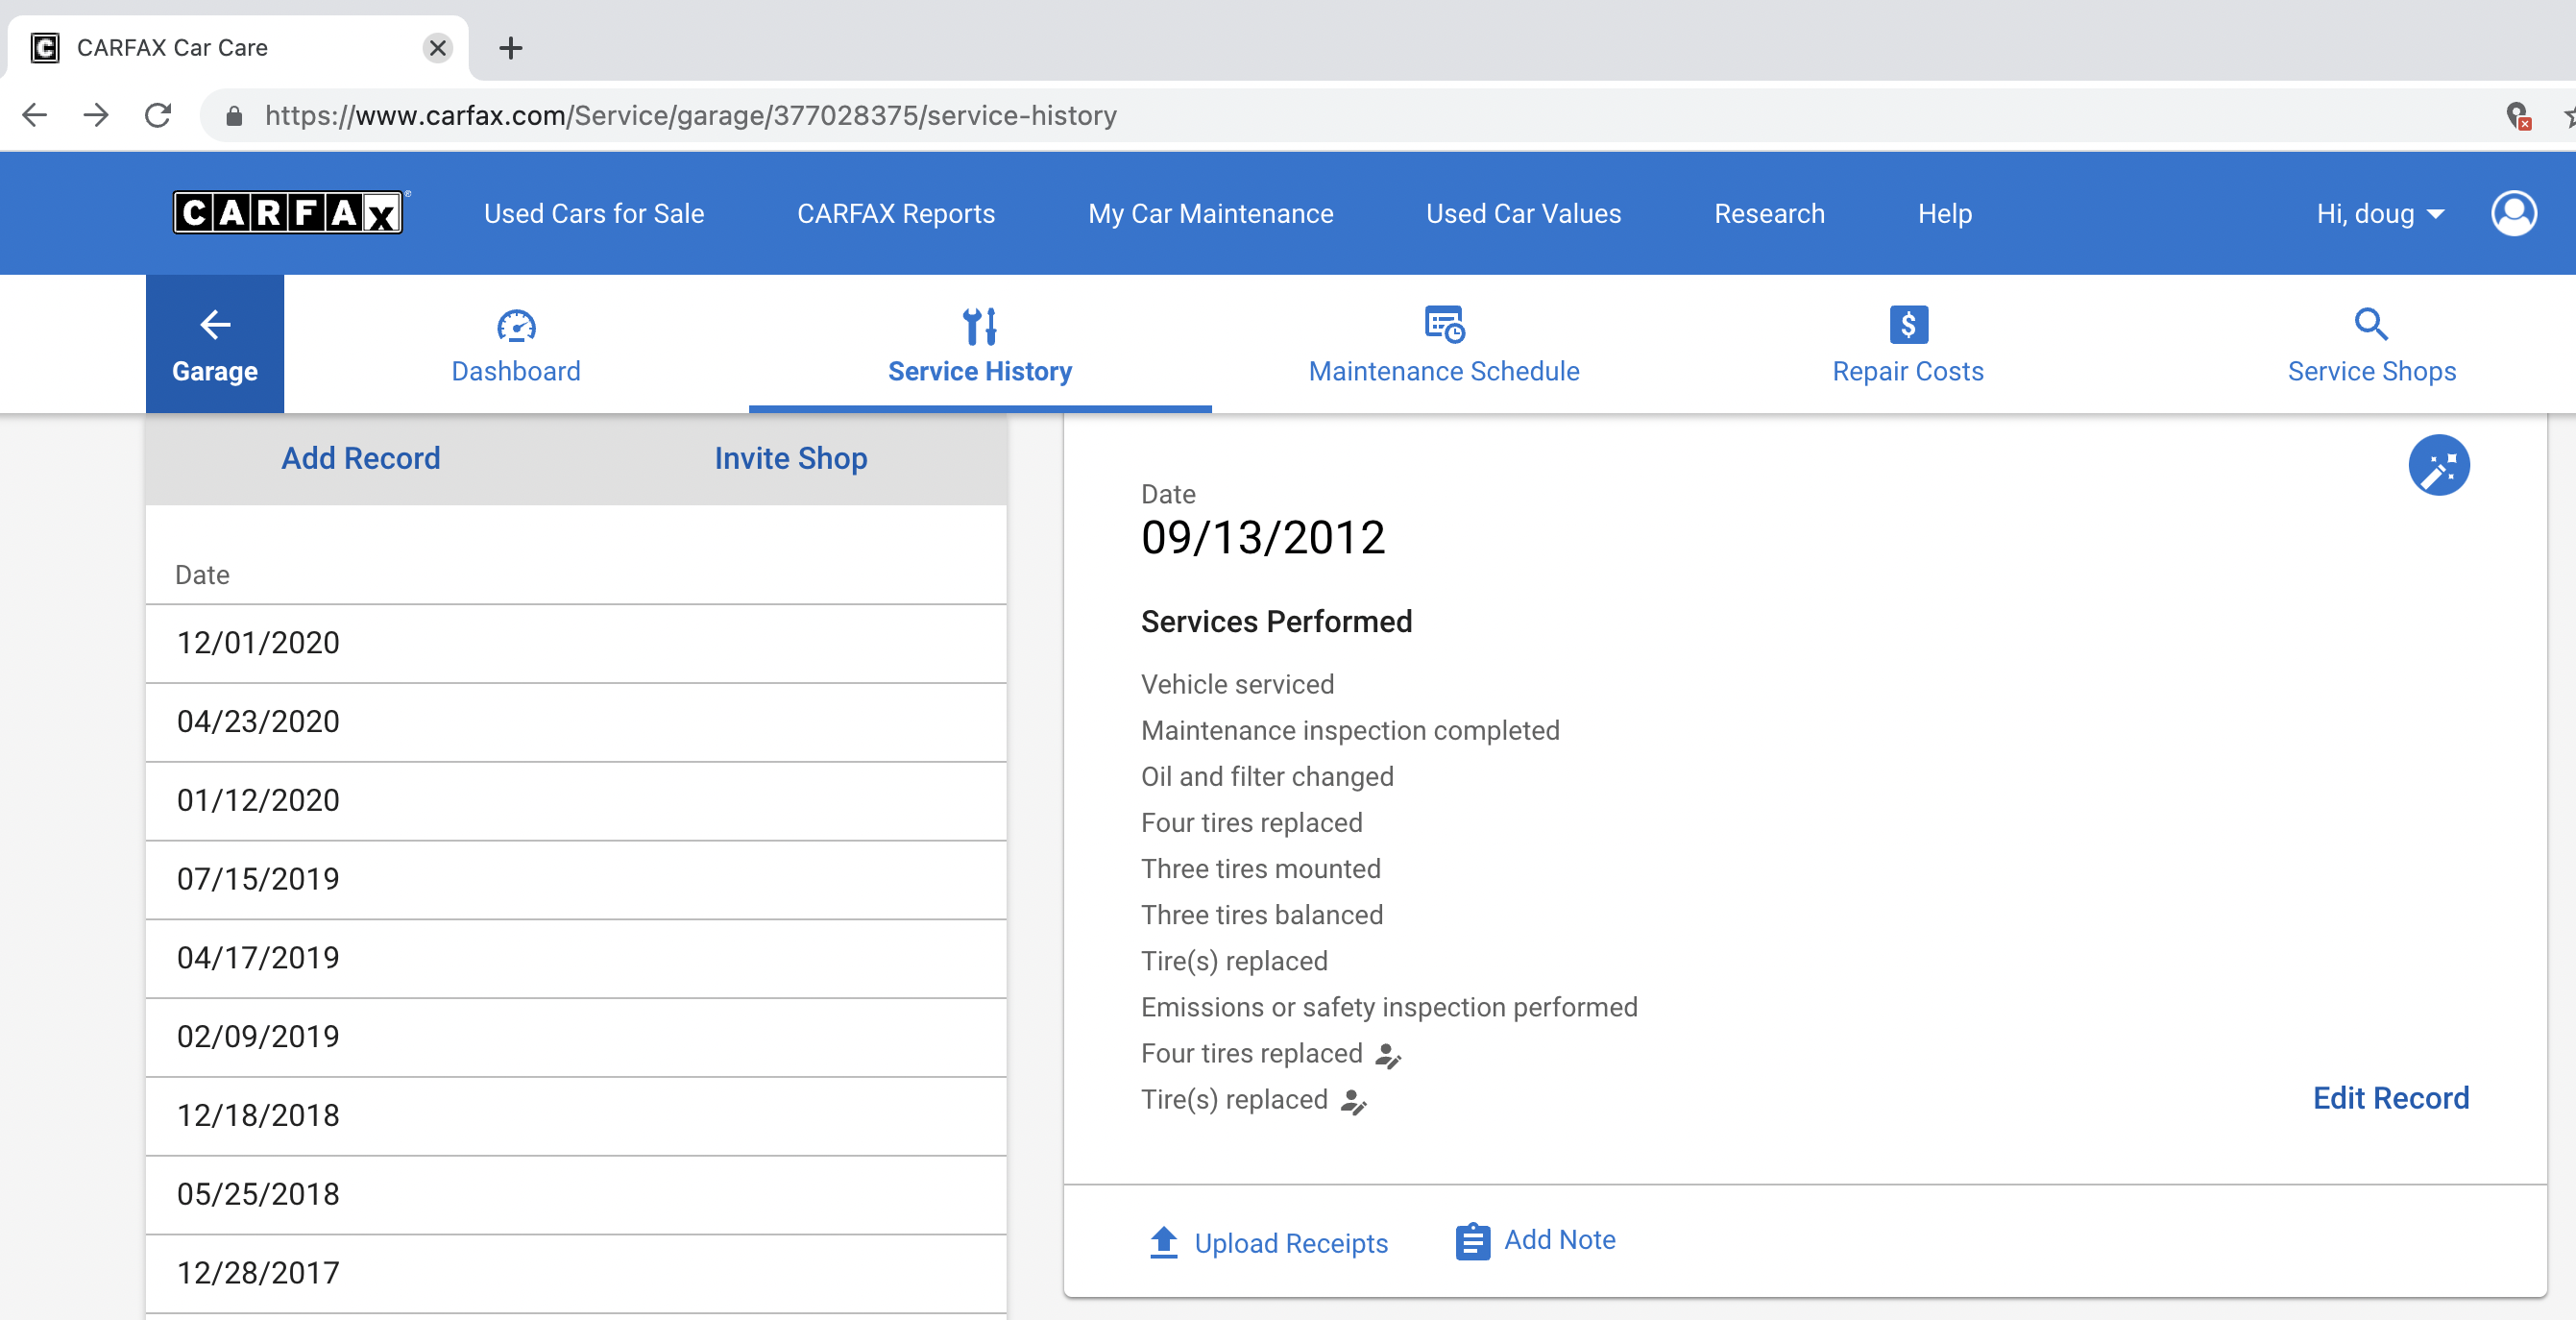
Task: Click the Service History wrench icon
Action: point(980,325)
